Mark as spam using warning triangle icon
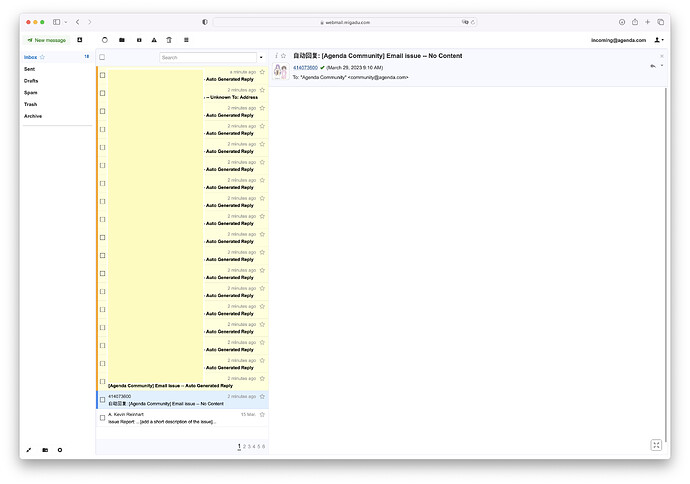The width and height of the screenshot is (690, 484). click(x=154, y=40)
